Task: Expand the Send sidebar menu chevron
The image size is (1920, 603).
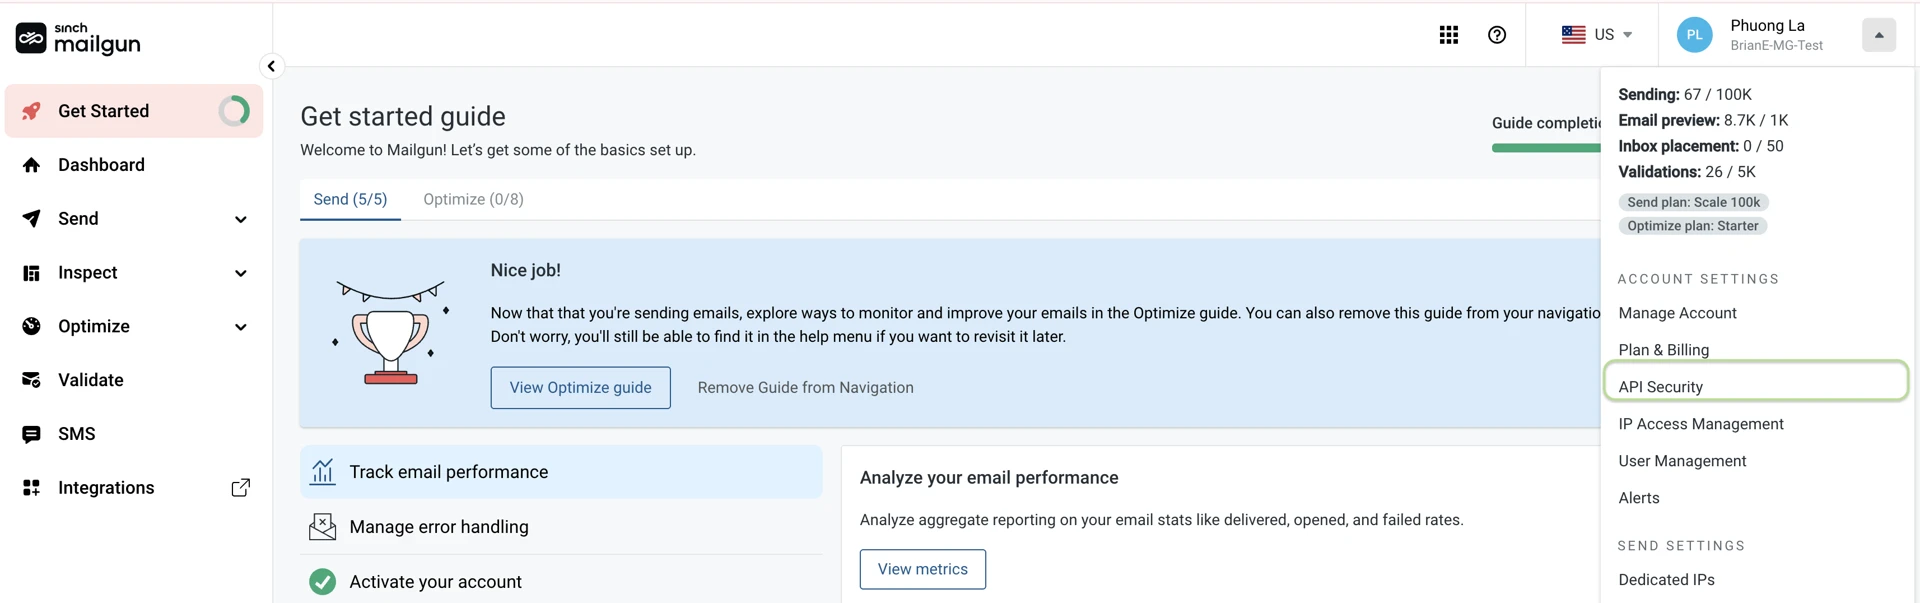Action: (241, 220)
